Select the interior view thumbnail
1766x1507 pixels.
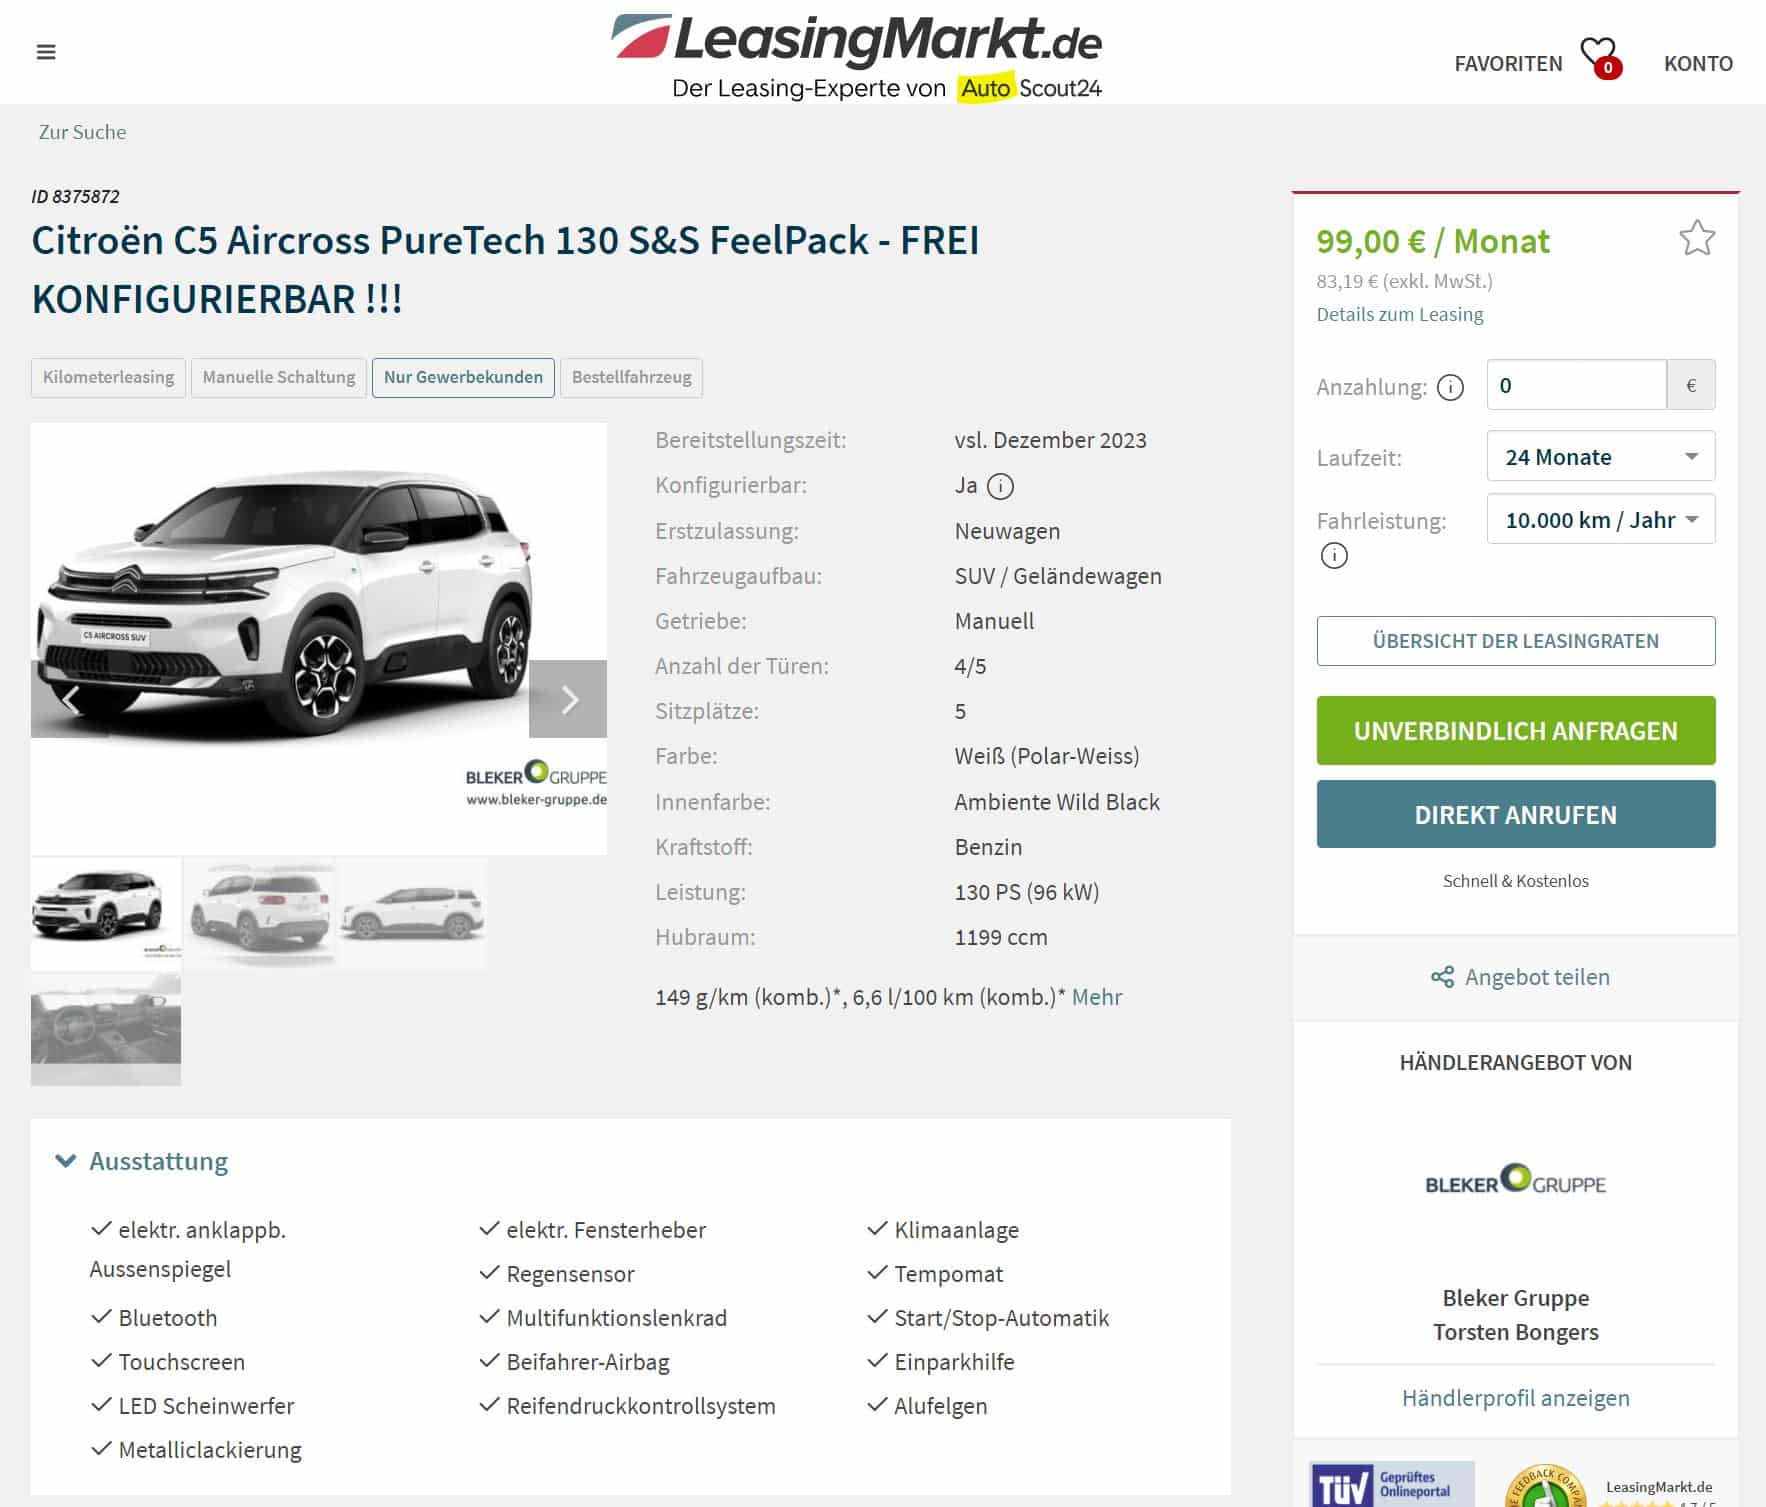pyautogui.click(x=106, y=1029)
